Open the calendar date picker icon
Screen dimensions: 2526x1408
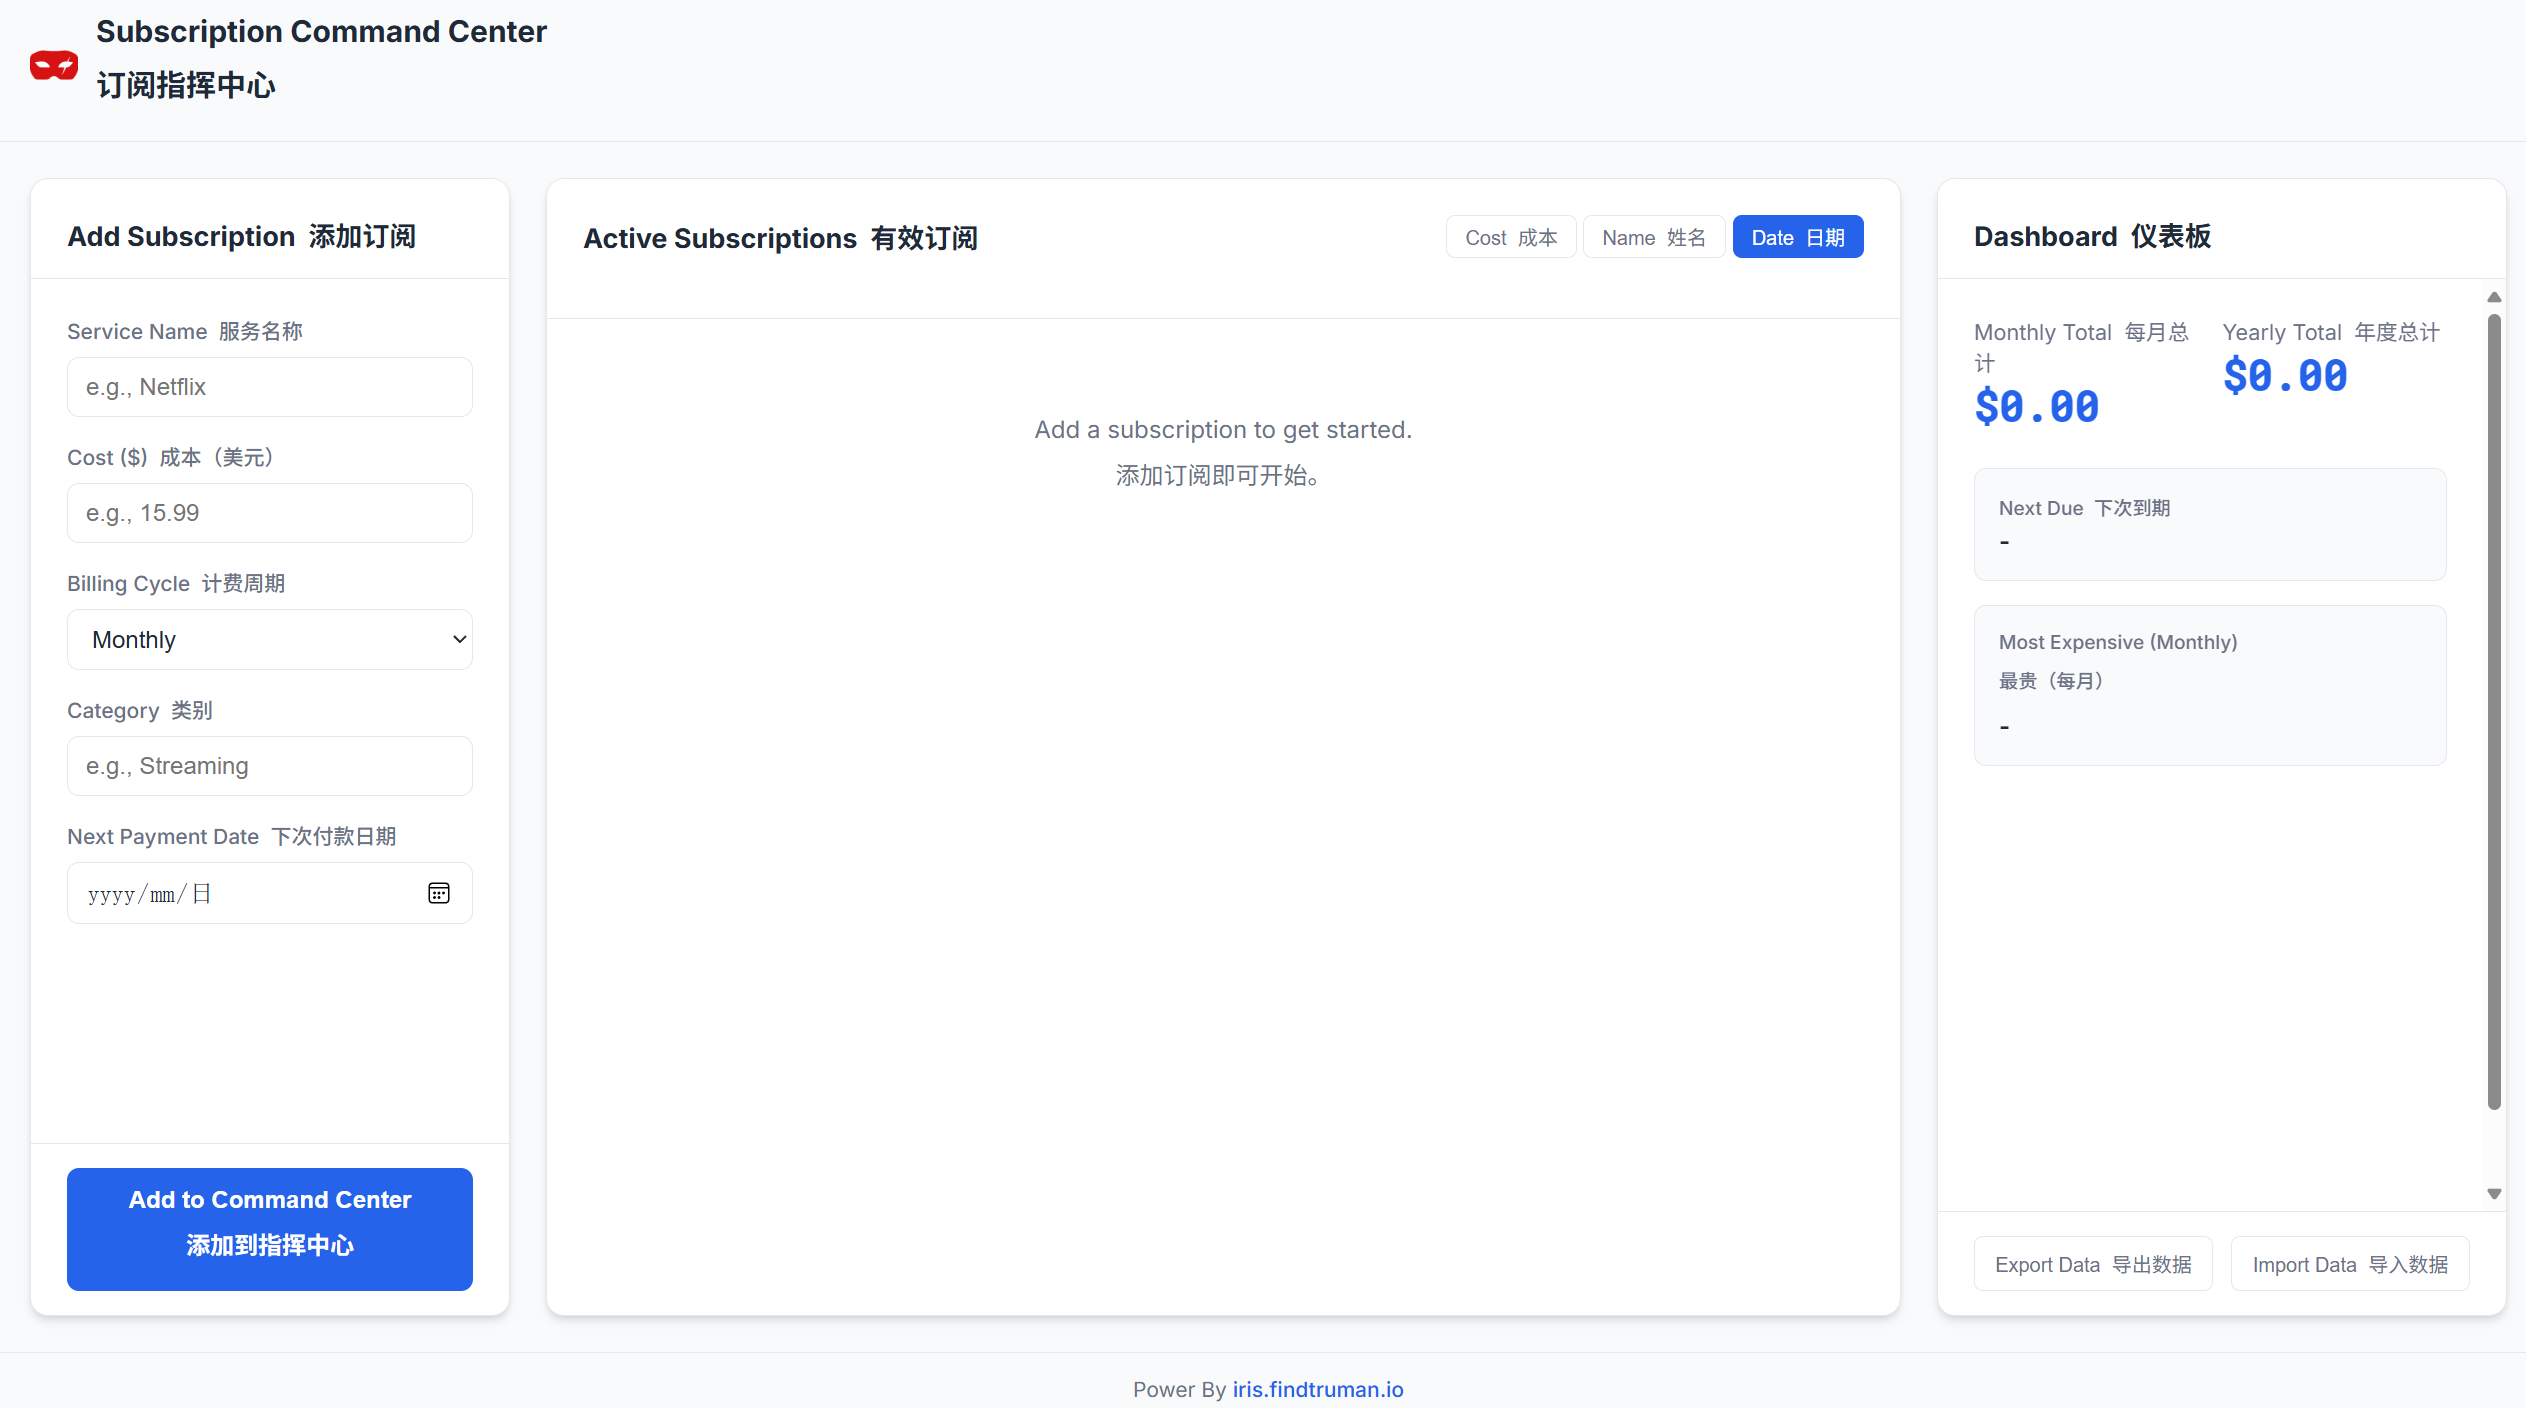click(438, 893)
